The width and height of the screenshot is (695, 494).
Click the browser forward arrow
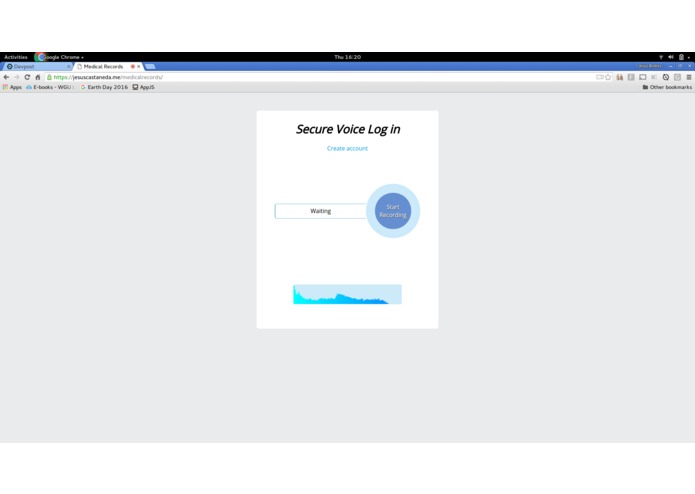click(17, 77)
